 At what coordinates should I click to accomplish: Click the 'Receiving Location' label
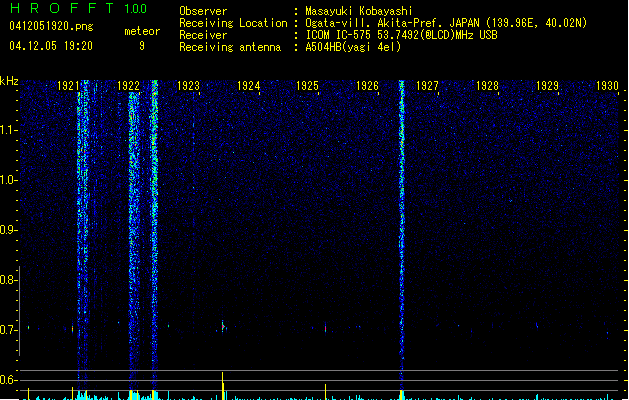233,23
